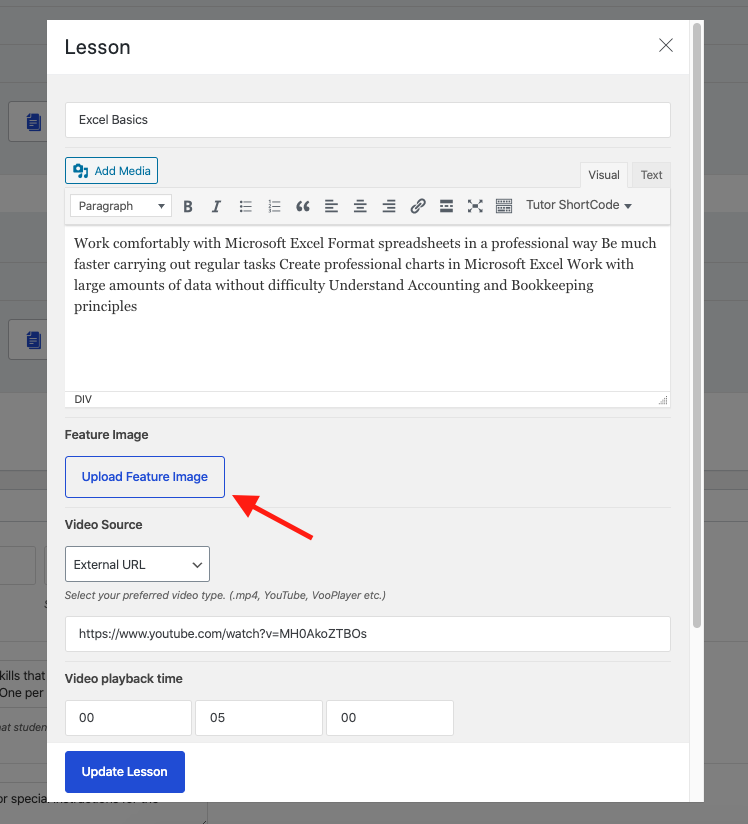This screenshot has width=748, height=824.
Task: Click inside the lesson description text area
Action: pyautogui.click(x=367, y=309)
